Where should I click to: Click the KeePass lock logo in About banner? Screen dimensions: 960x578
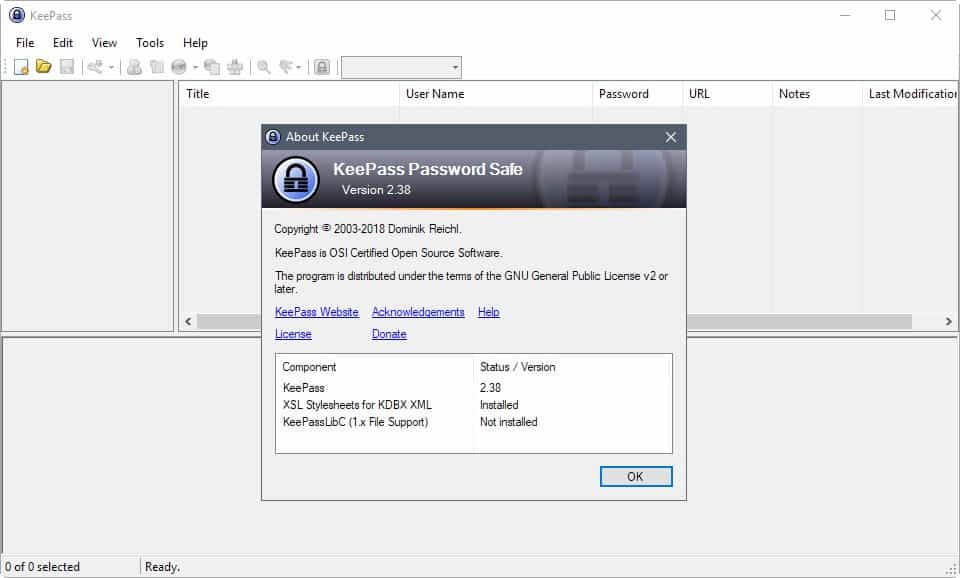296,179
